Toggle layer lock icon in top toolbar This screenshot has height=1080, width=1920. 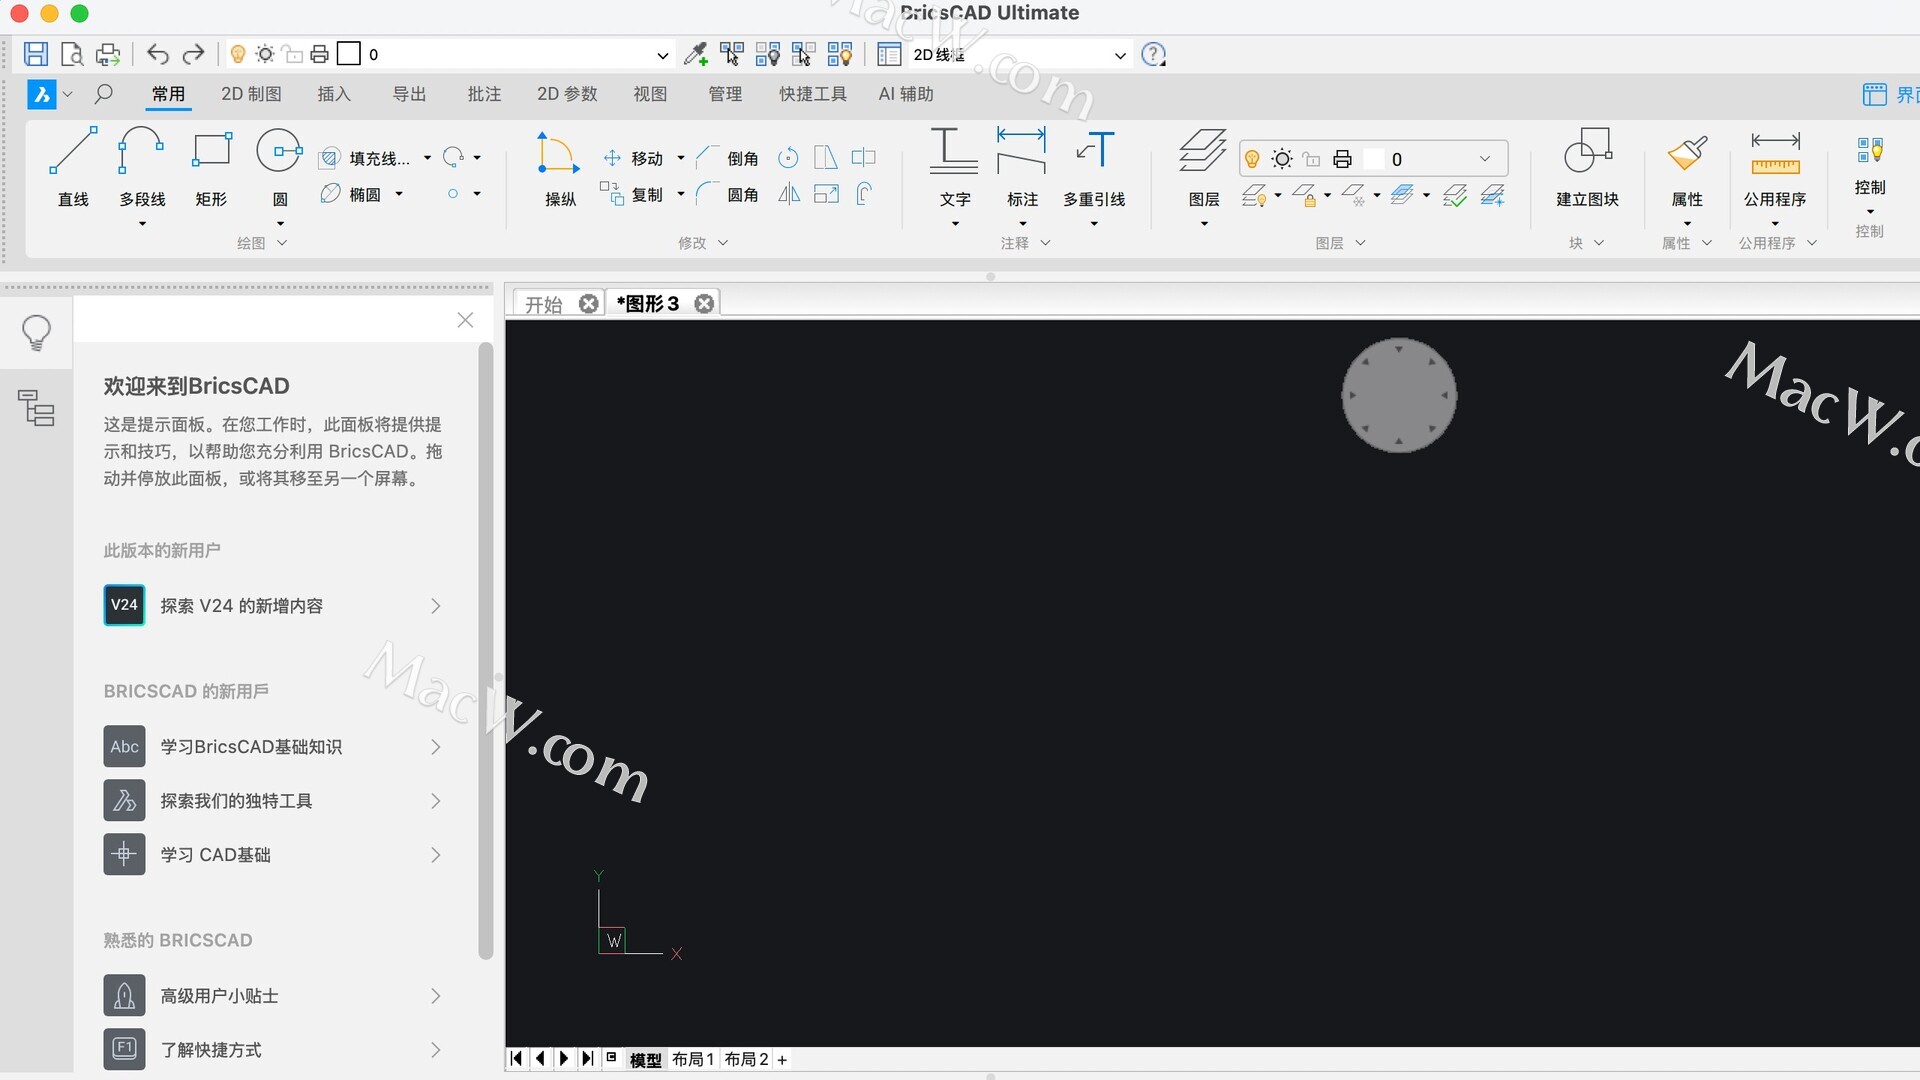point(292,54)
